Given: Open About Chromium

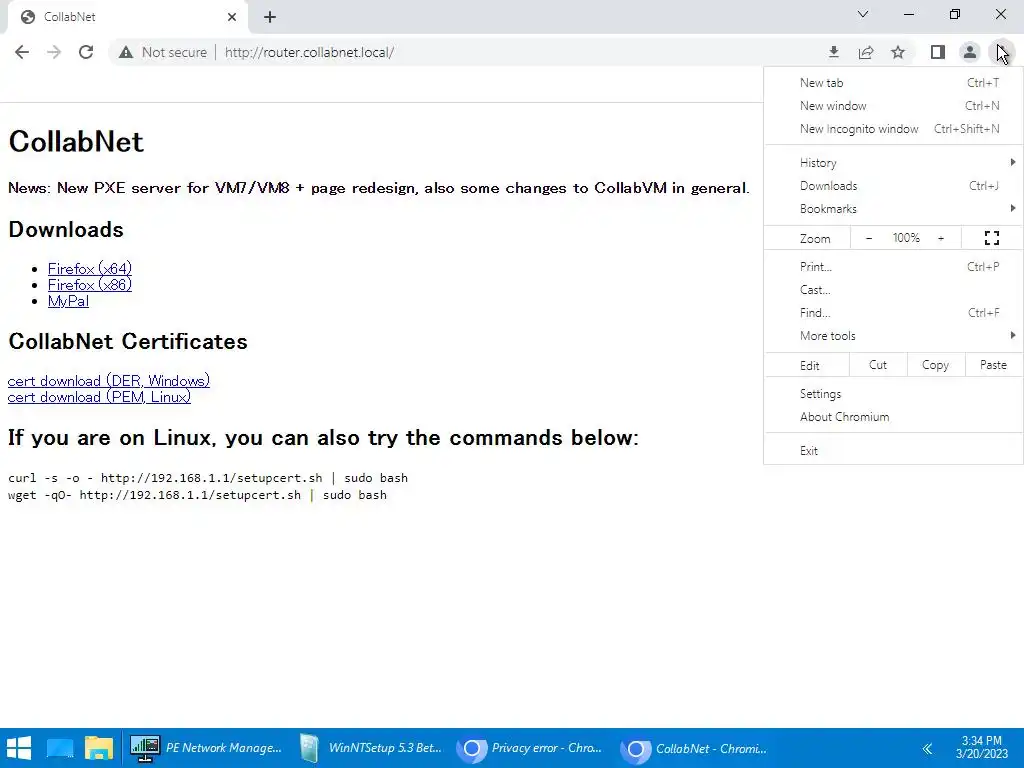Looking at the screenshot, I should coord(893,417).
